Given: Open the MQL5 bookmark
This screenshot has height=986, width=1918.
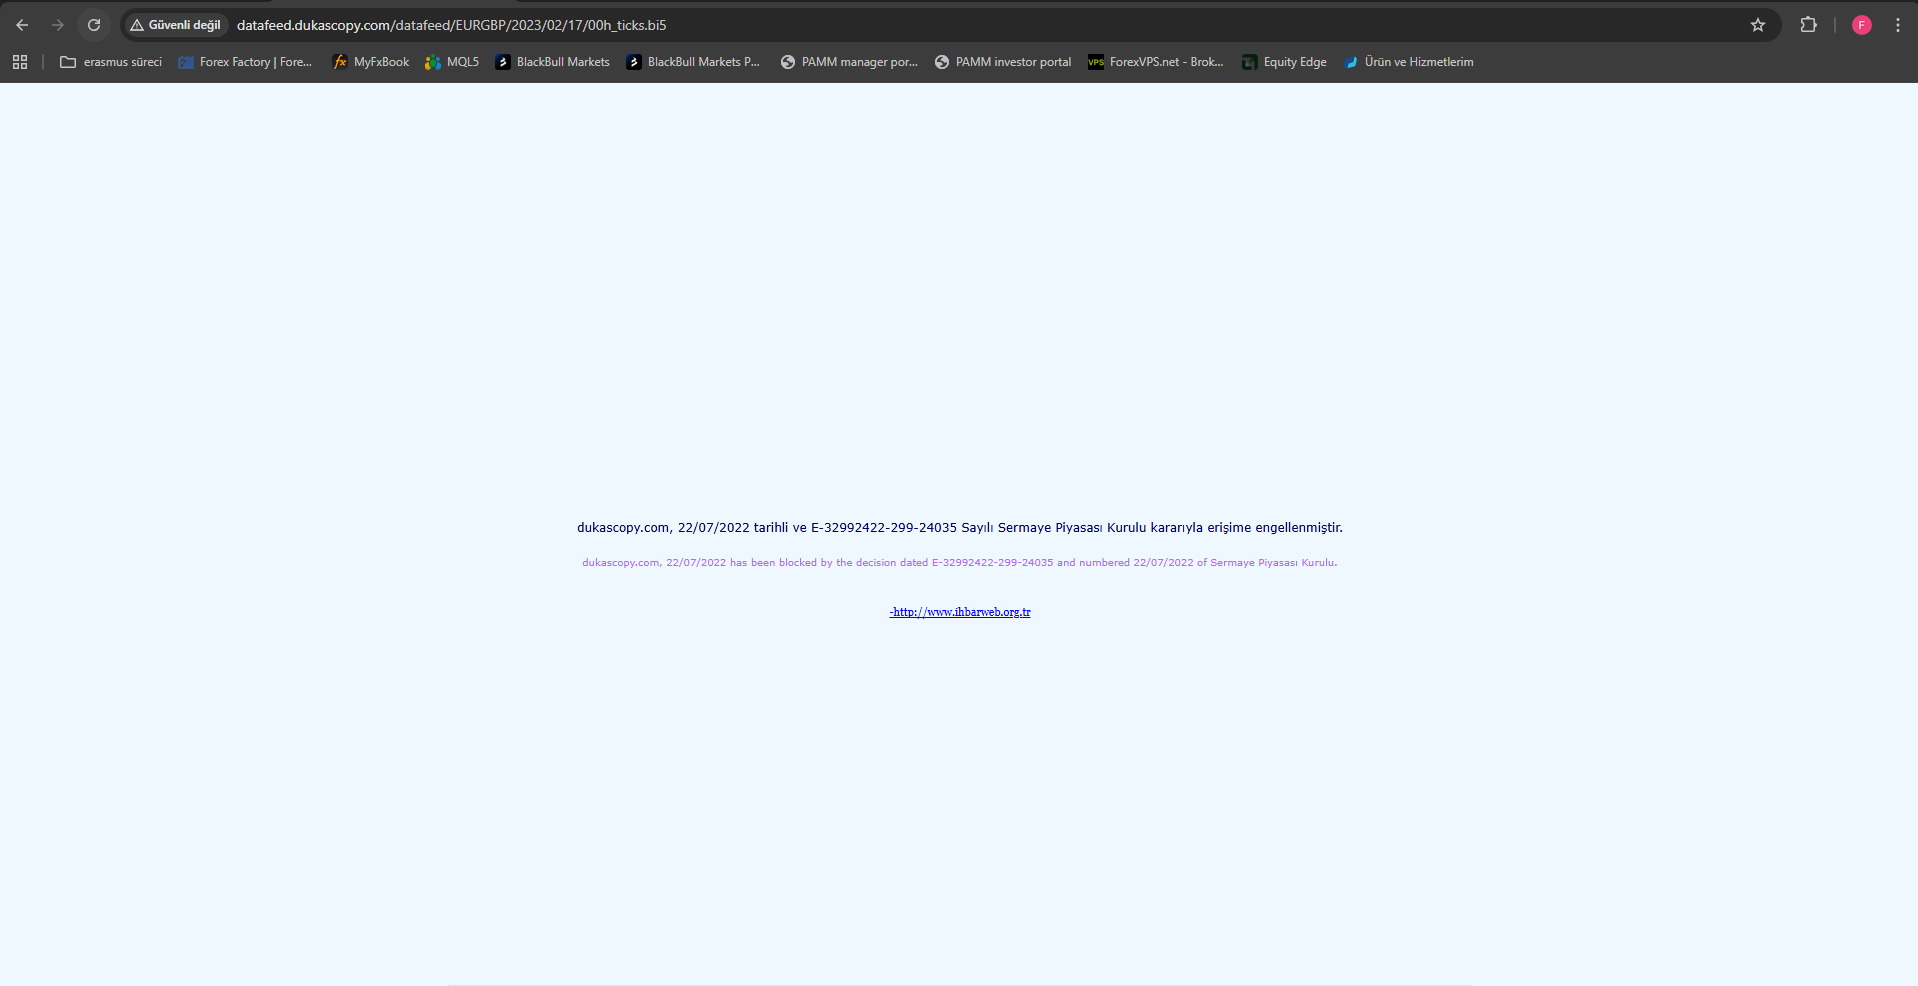Looking at the screenshot, I should [x=452, y=62].
